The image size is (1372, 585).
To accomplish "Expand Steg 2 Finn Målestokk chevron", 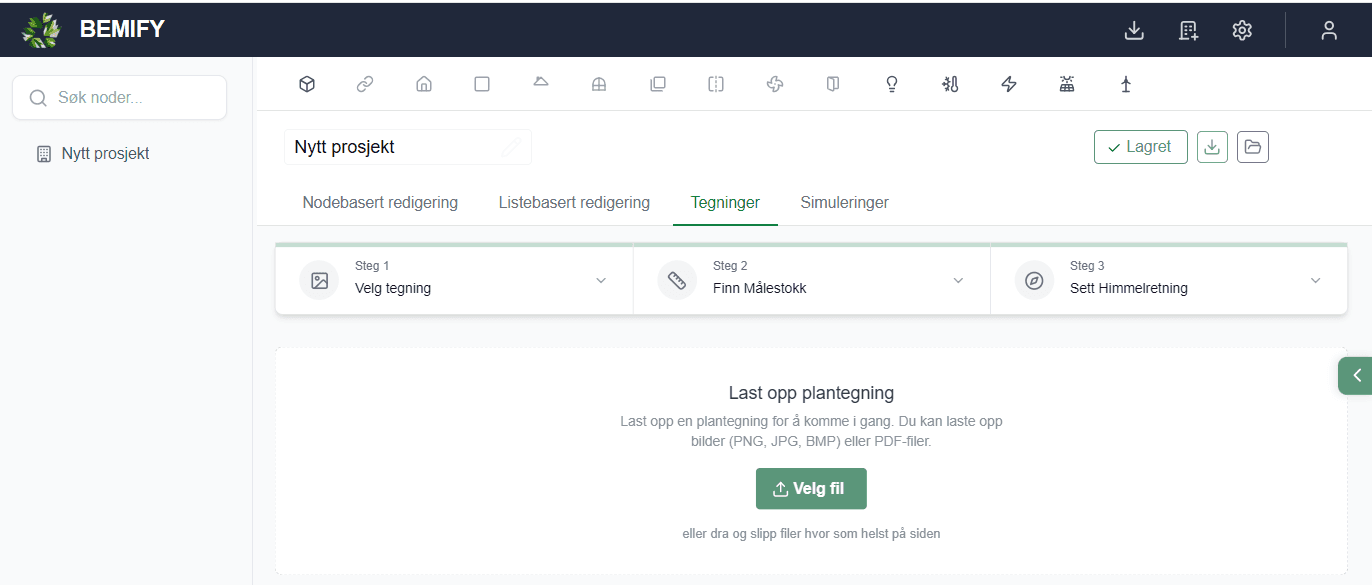I will point(958,280).
